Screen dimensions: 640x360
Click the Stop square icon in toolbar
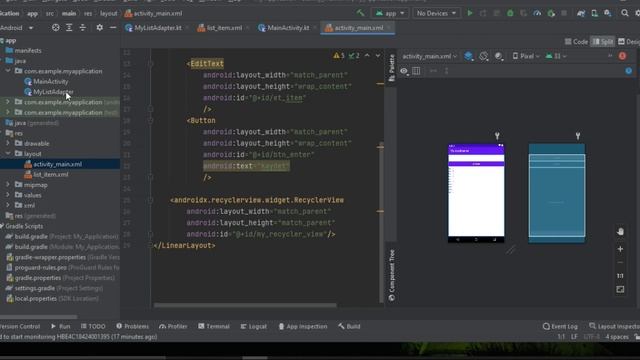(x=564, y=13)
